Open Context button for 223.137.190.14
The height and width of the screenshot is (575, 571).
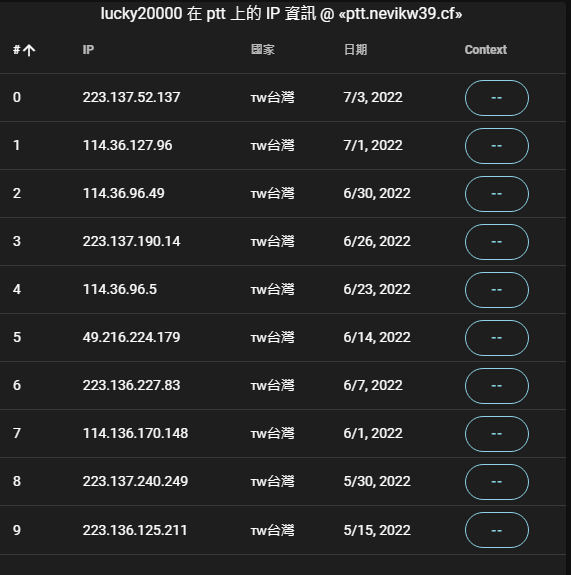click(497, 242)
